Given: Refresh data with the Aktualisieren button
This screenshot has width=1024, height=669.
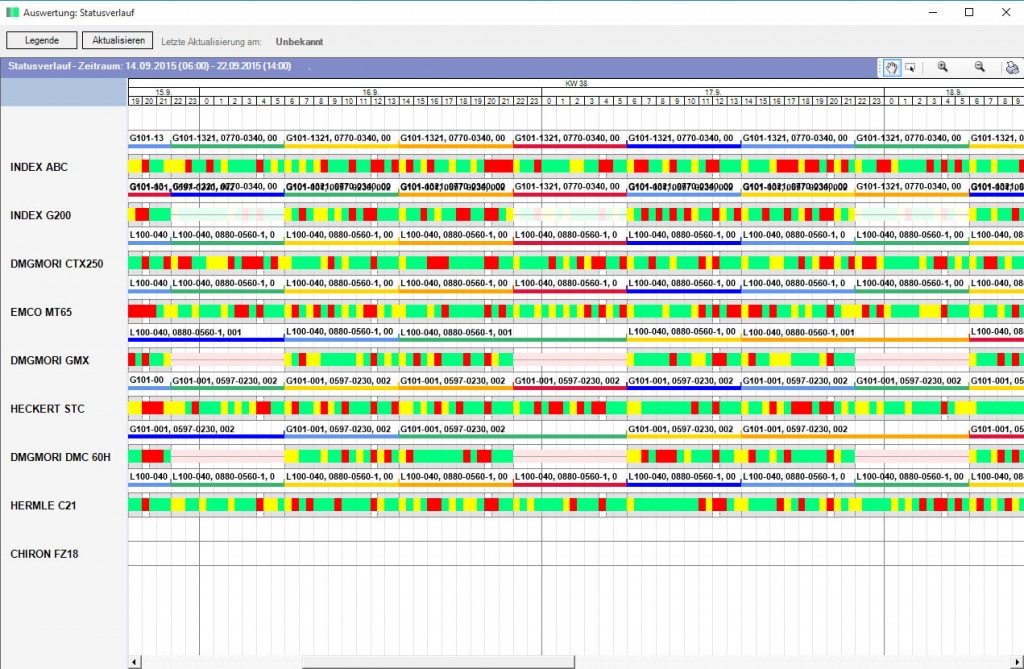Looking at the screenshot, I should coord(118,40).
